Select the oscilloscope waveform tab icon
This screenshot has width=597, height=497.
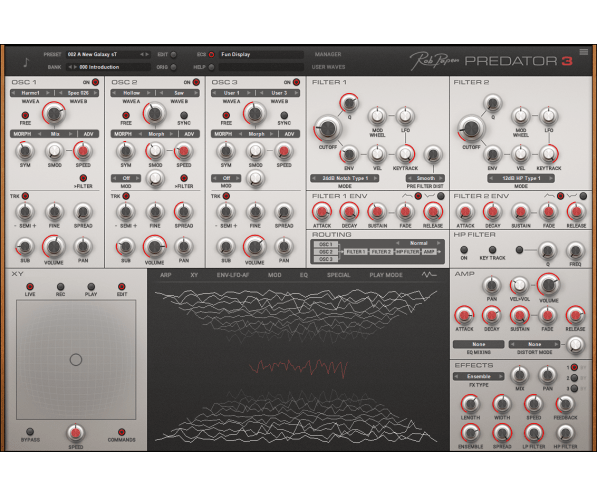pos(429,275)
